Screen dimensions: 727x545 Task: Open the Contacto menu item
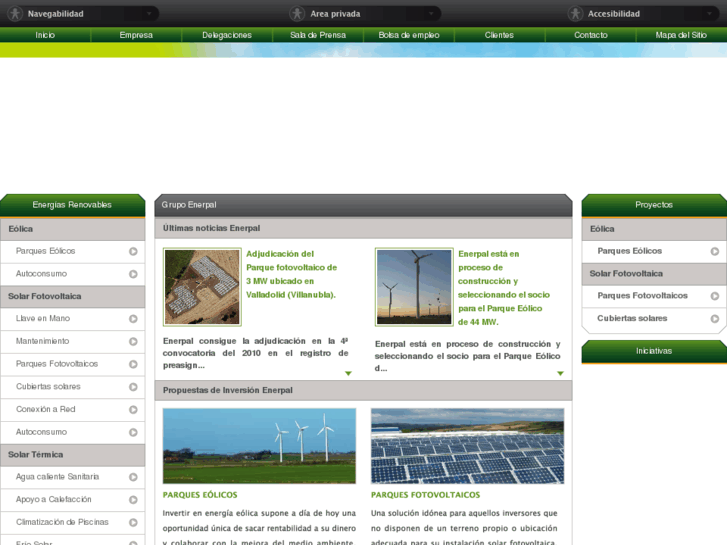click(x=590, y=35)
